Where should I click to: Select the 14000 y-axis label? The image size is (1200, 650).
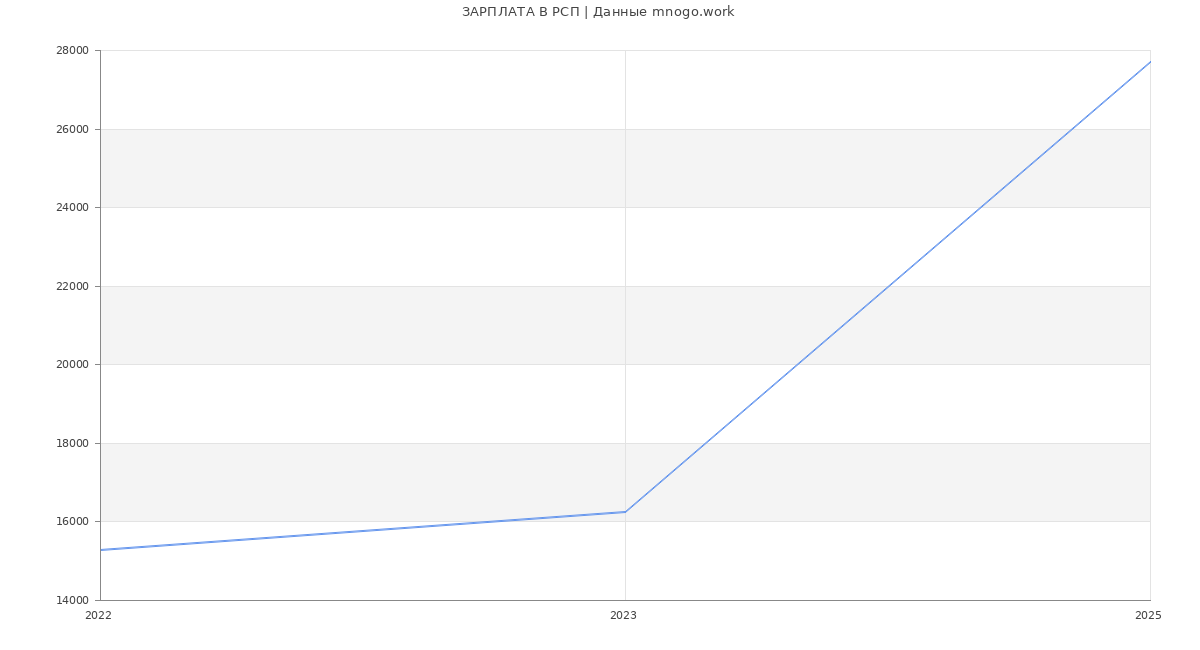(x=73, y=601)
